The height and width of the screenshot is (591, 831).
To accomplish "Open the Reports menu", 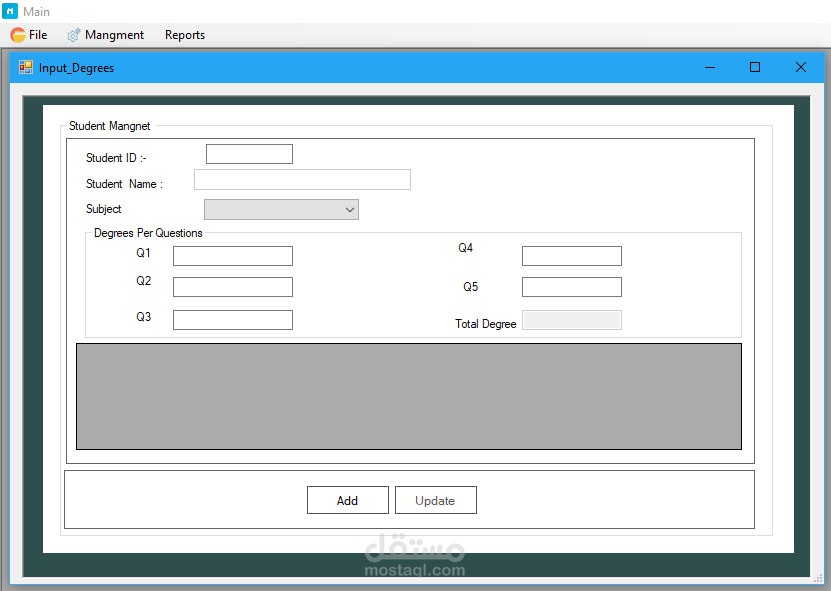I will tap(184, 35).
